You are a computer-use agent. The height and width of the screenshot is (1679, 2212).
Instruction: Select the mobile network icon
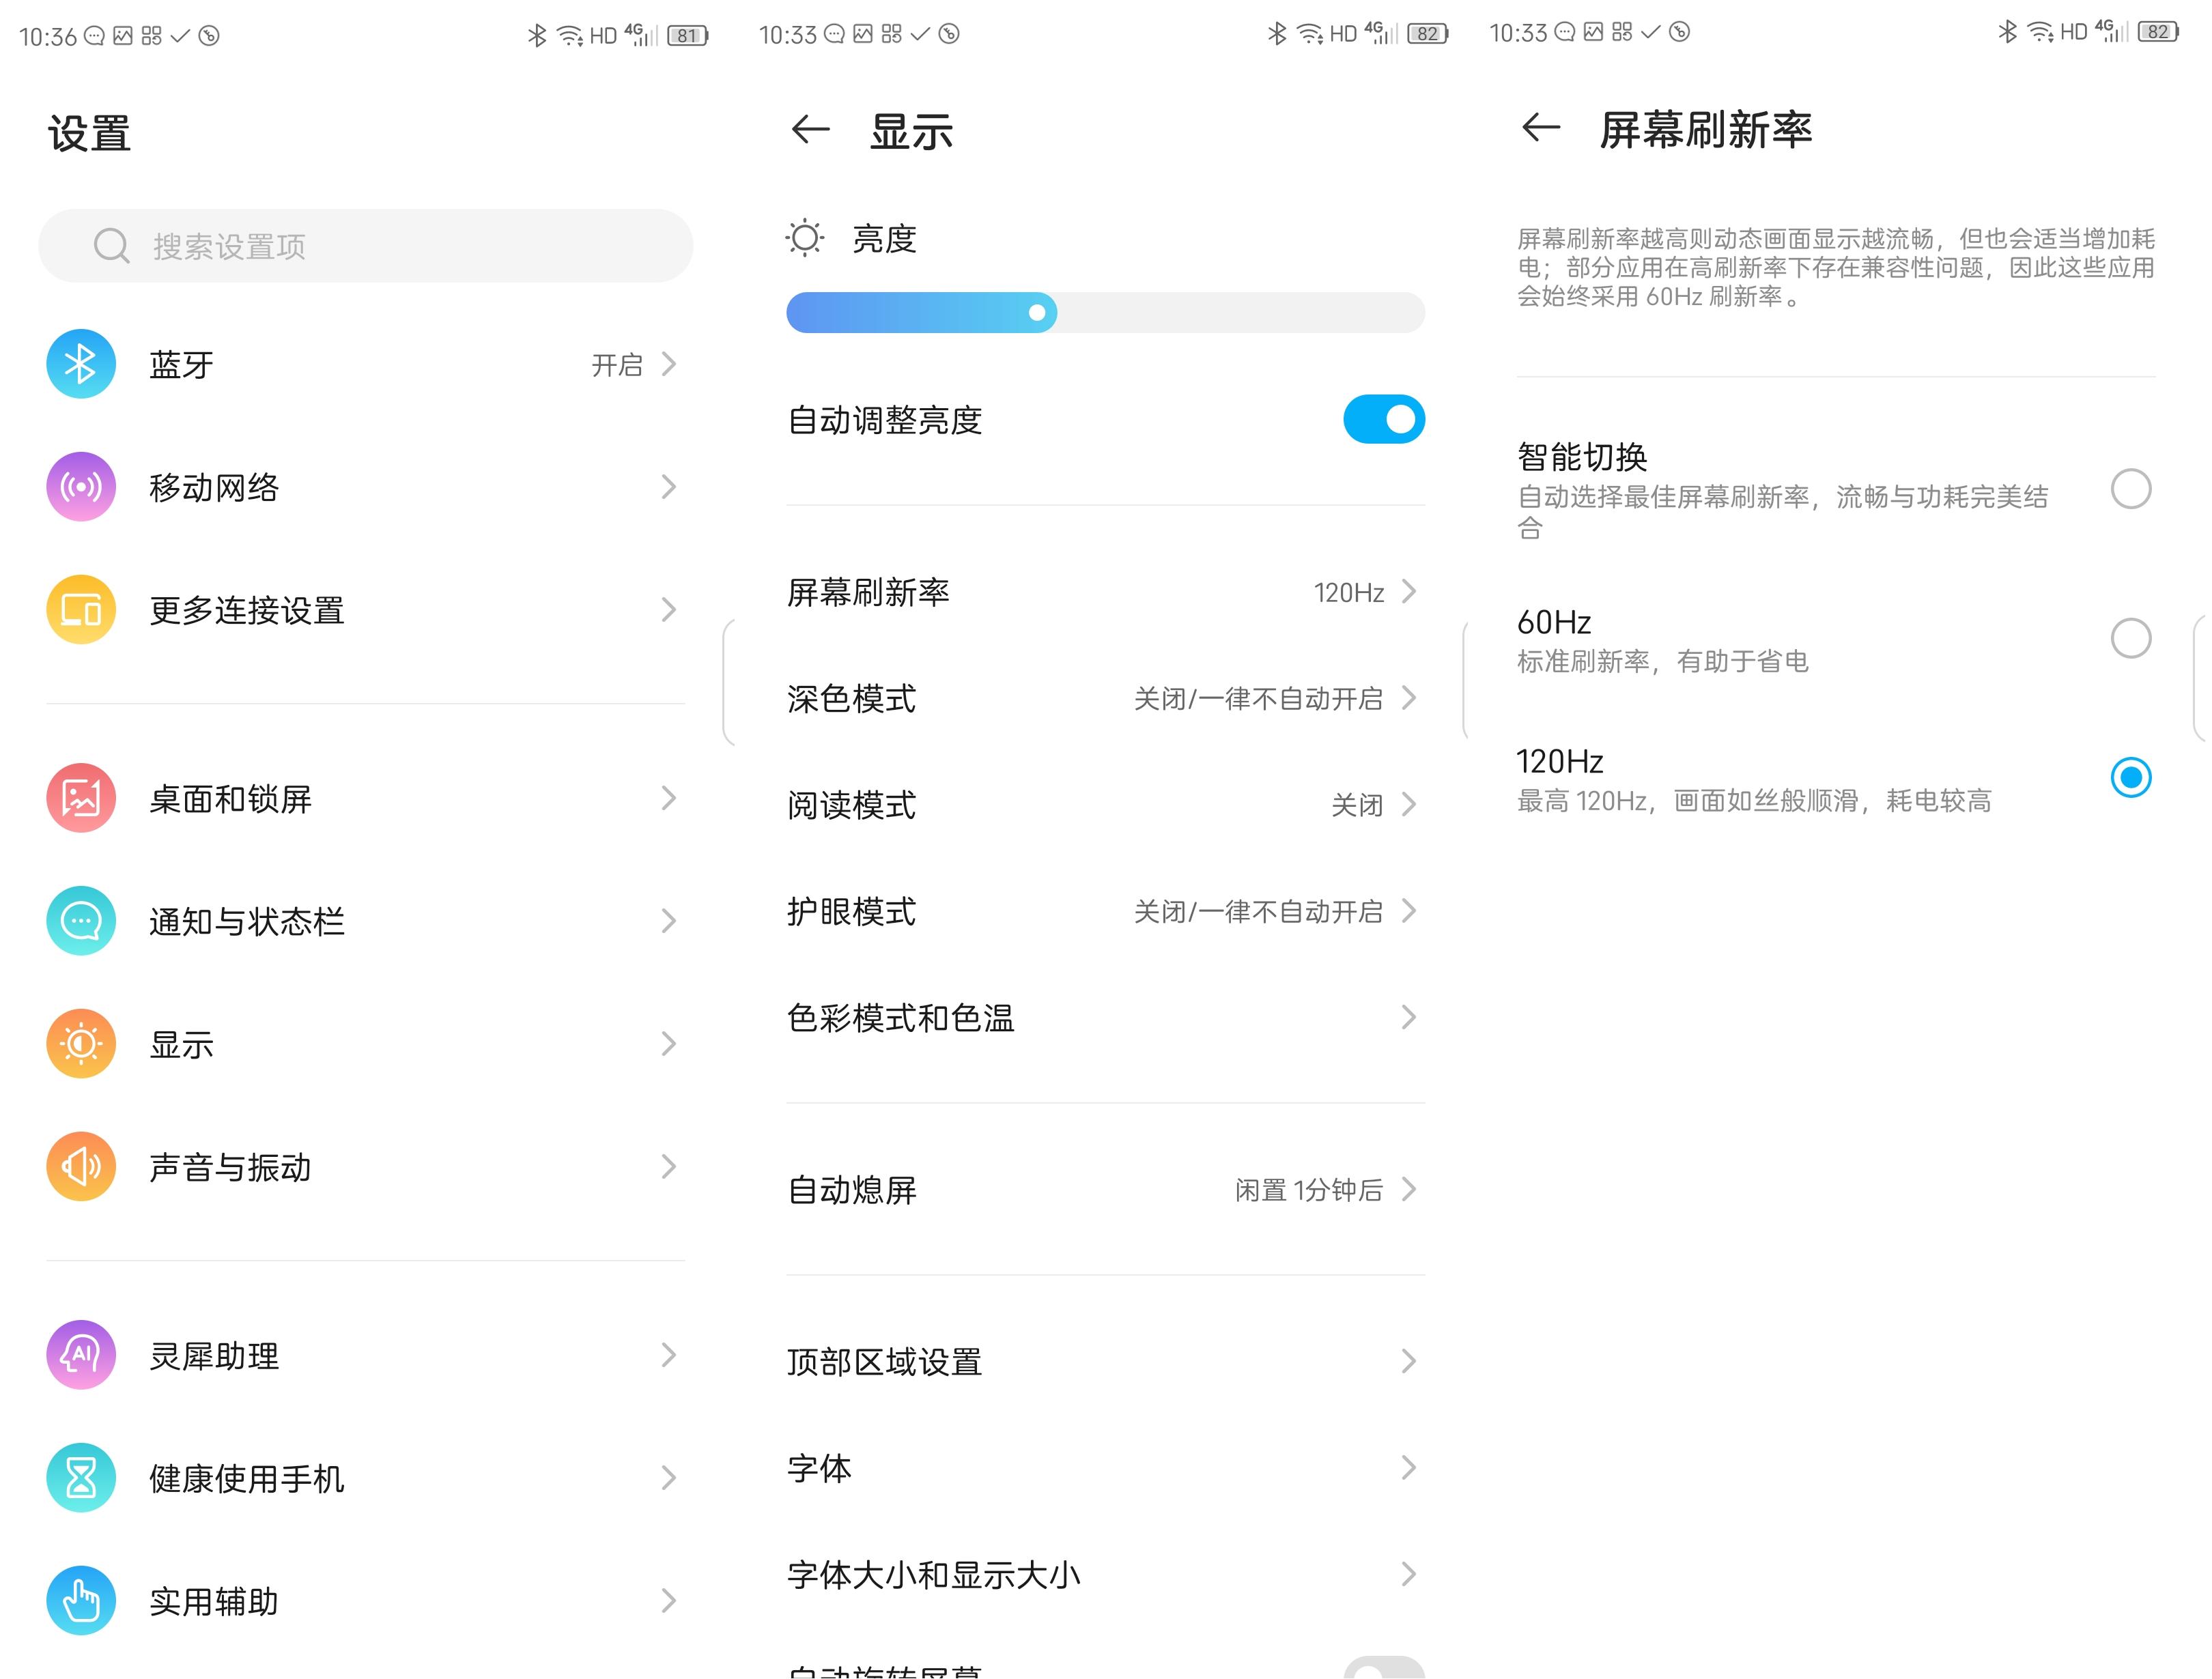(x=81, y=487)
